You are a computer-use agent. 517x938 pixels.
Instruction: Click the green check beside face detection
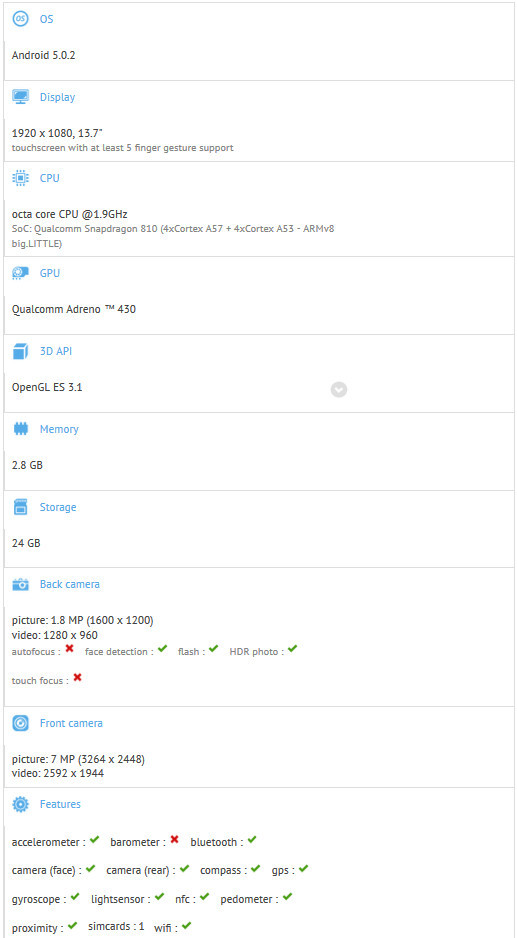pyautogui.click(x=163, y=649)
